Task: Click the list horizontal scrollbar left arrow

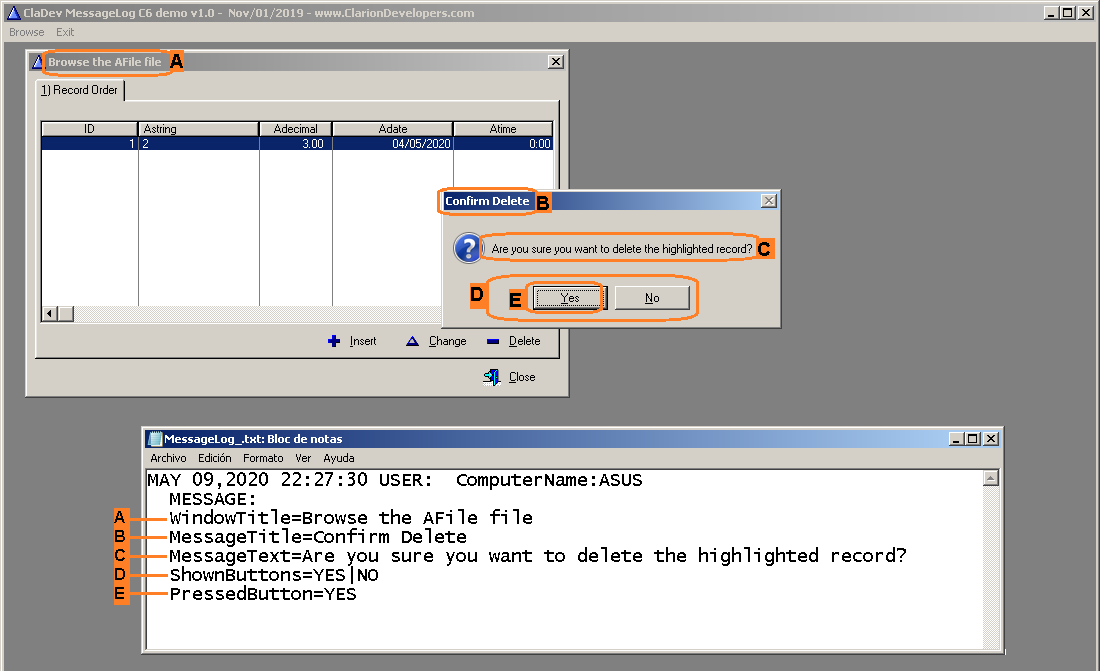Action: [x=50, y=314]
